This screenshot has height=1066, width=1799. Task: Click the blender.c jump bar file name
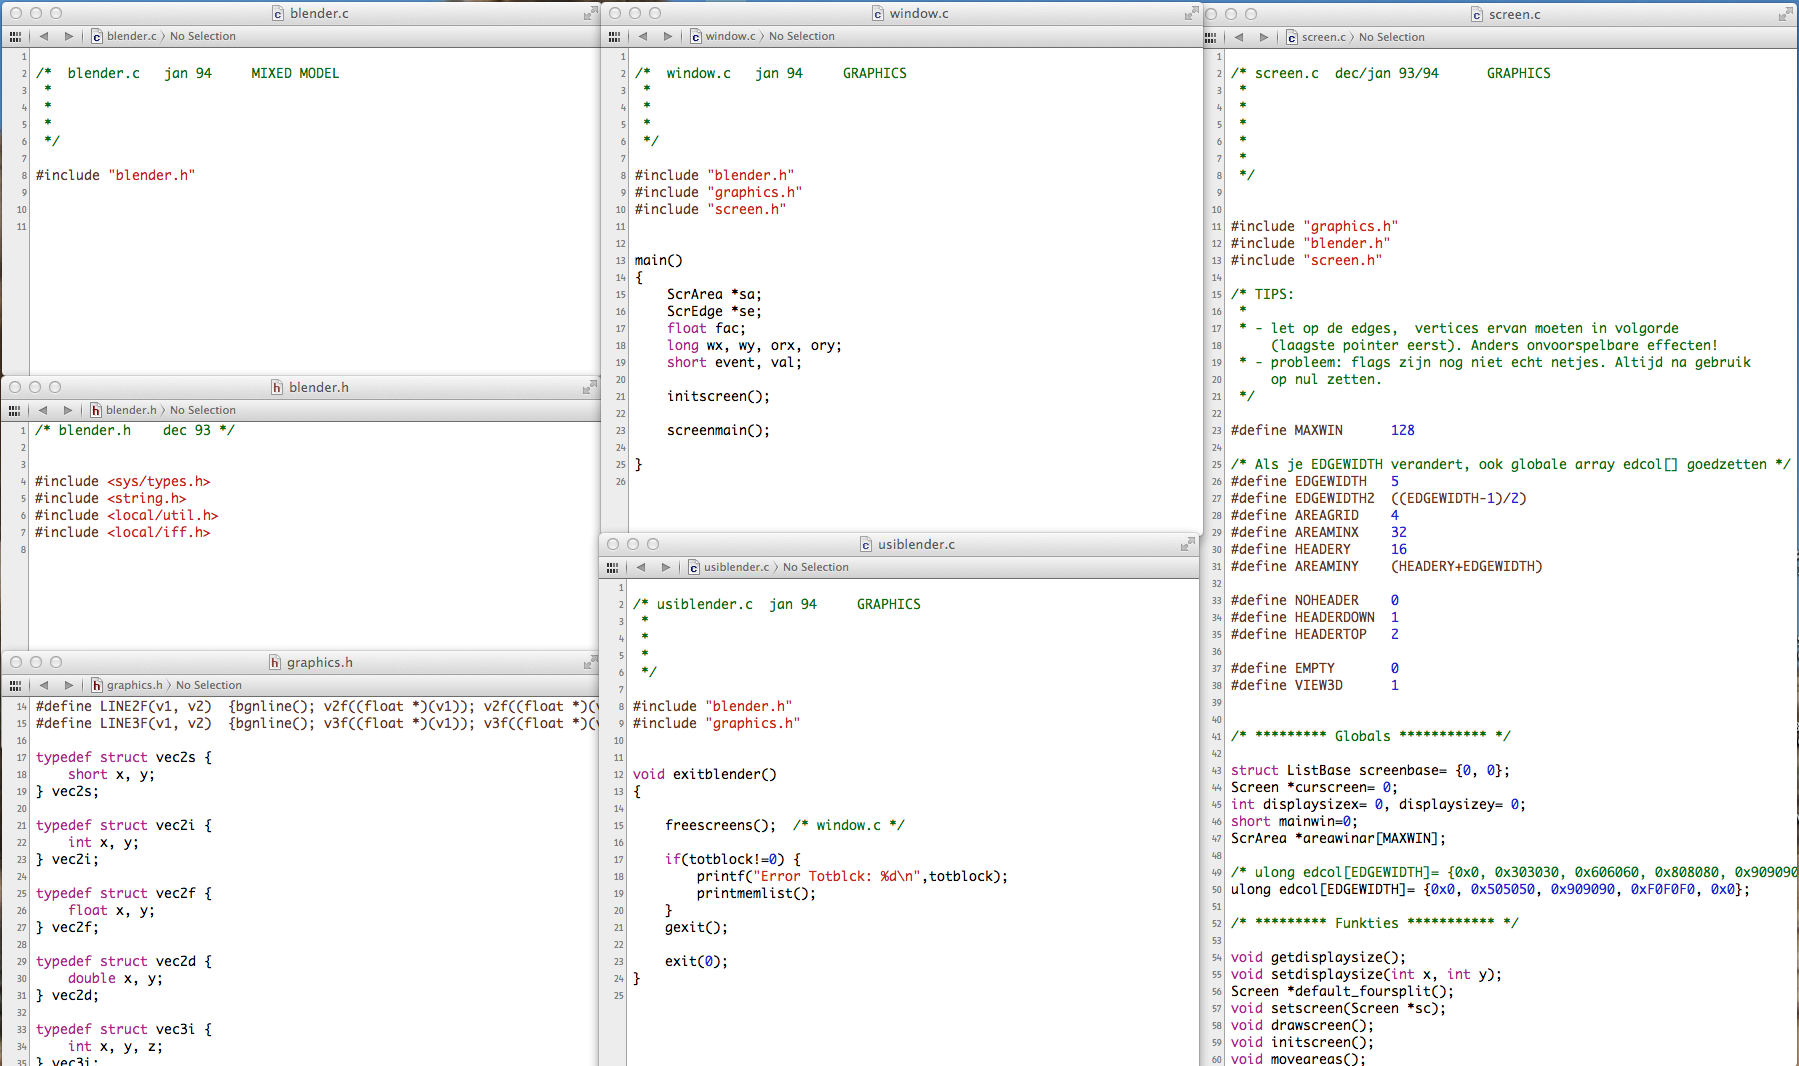[x=131, y=37]
